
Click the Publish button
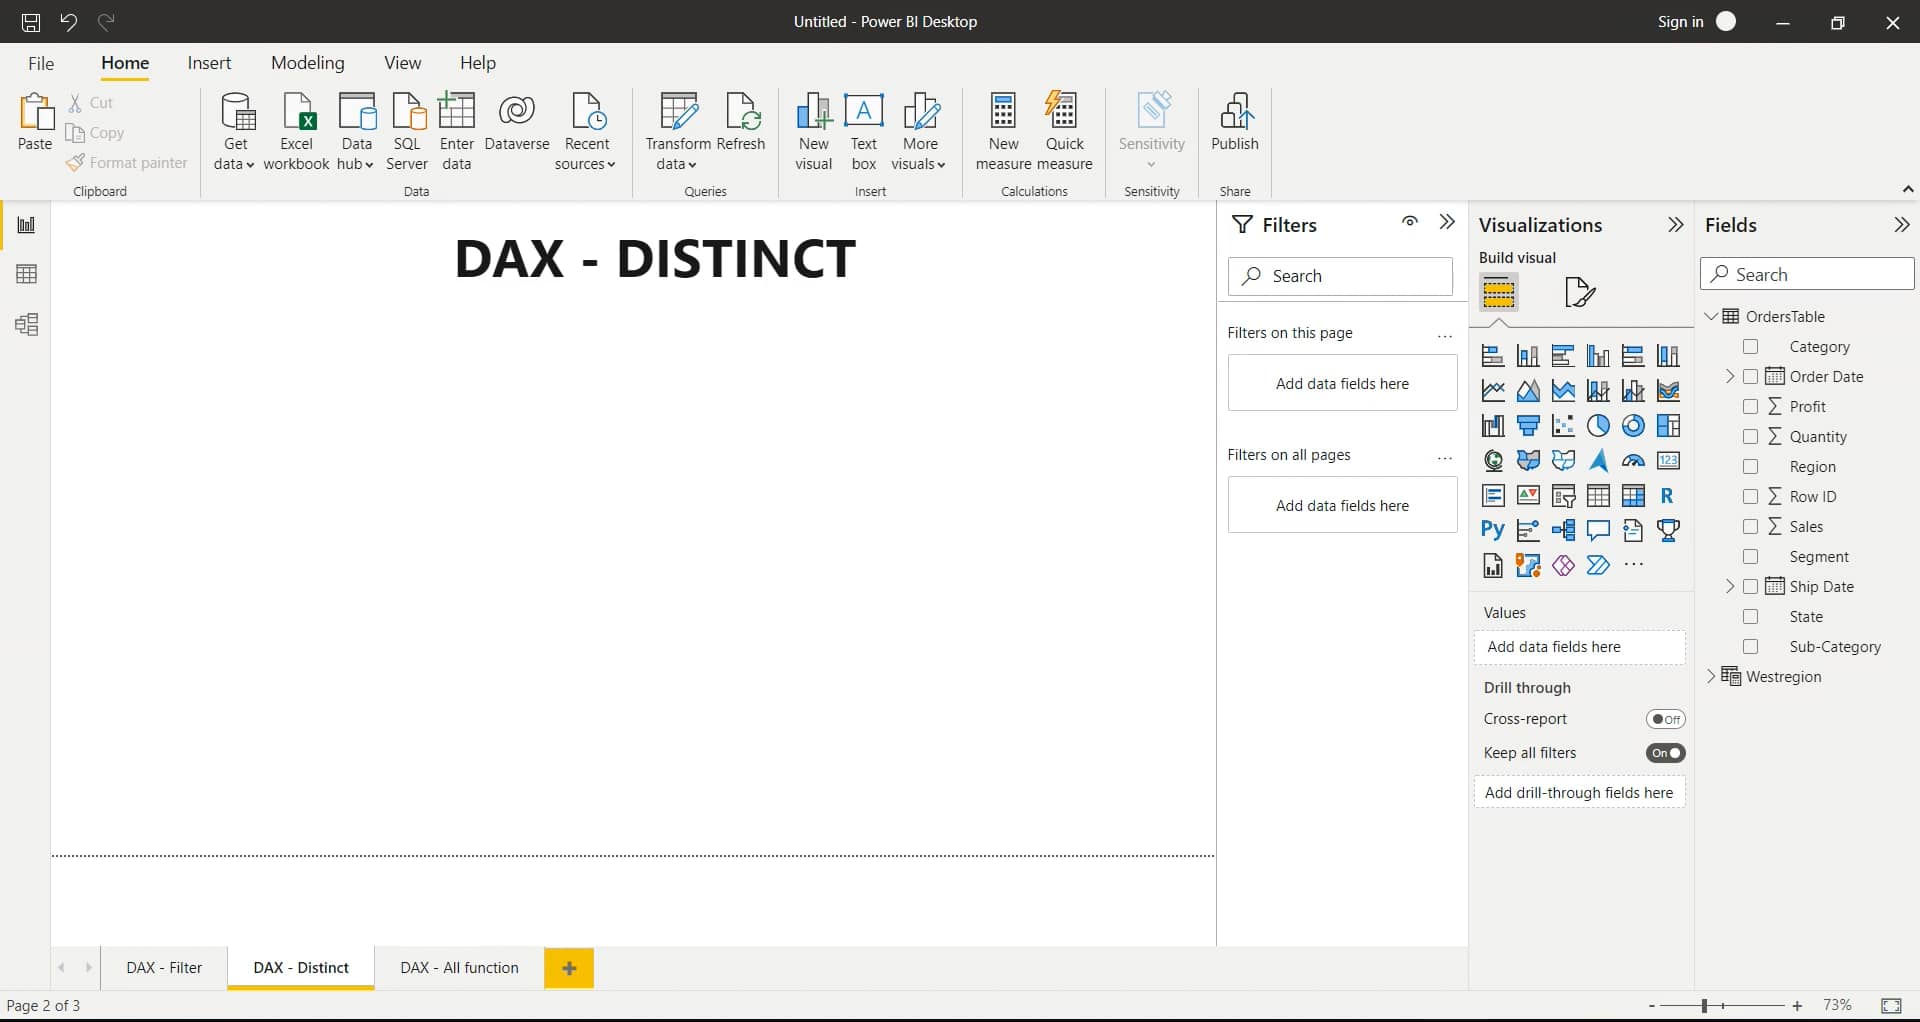[x=1234, y=124]
